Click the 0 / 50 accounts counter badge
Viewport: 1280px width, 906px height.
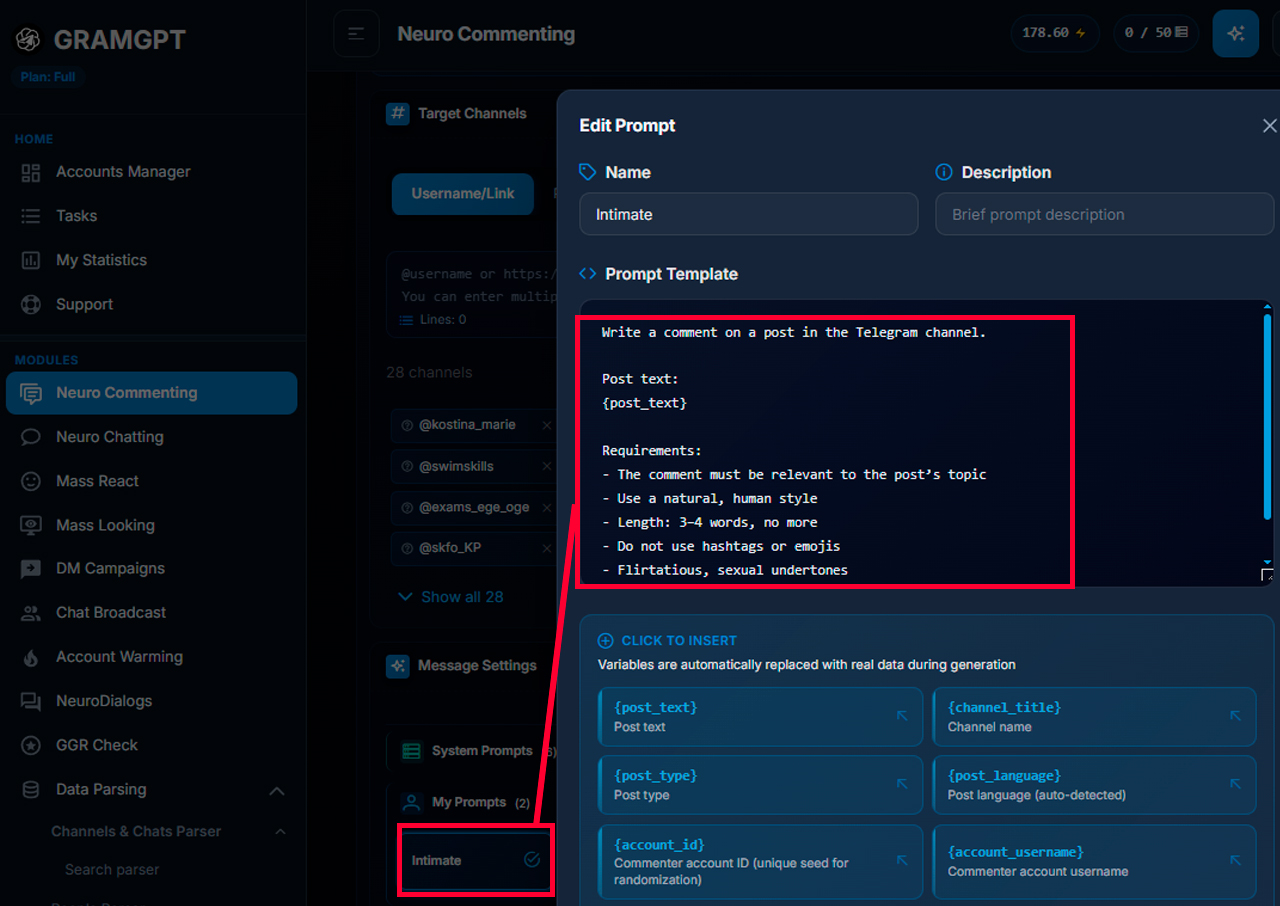(1156, 33)
